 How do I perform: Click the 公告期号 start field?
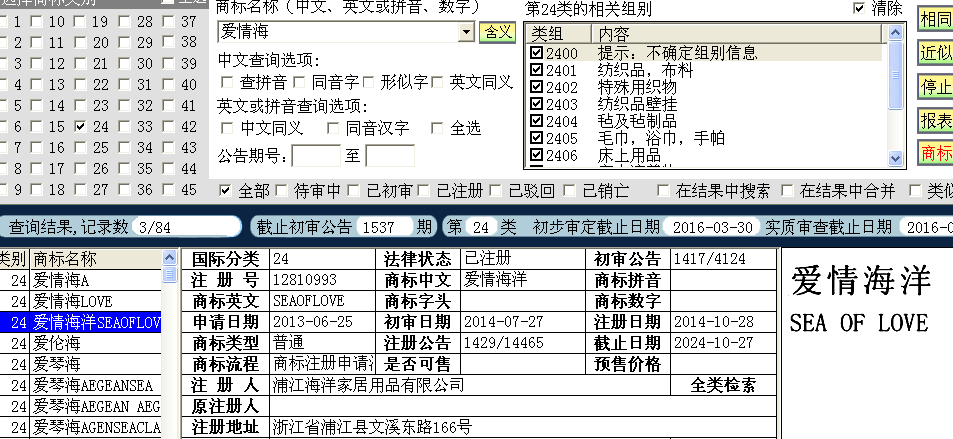[316, 156]
